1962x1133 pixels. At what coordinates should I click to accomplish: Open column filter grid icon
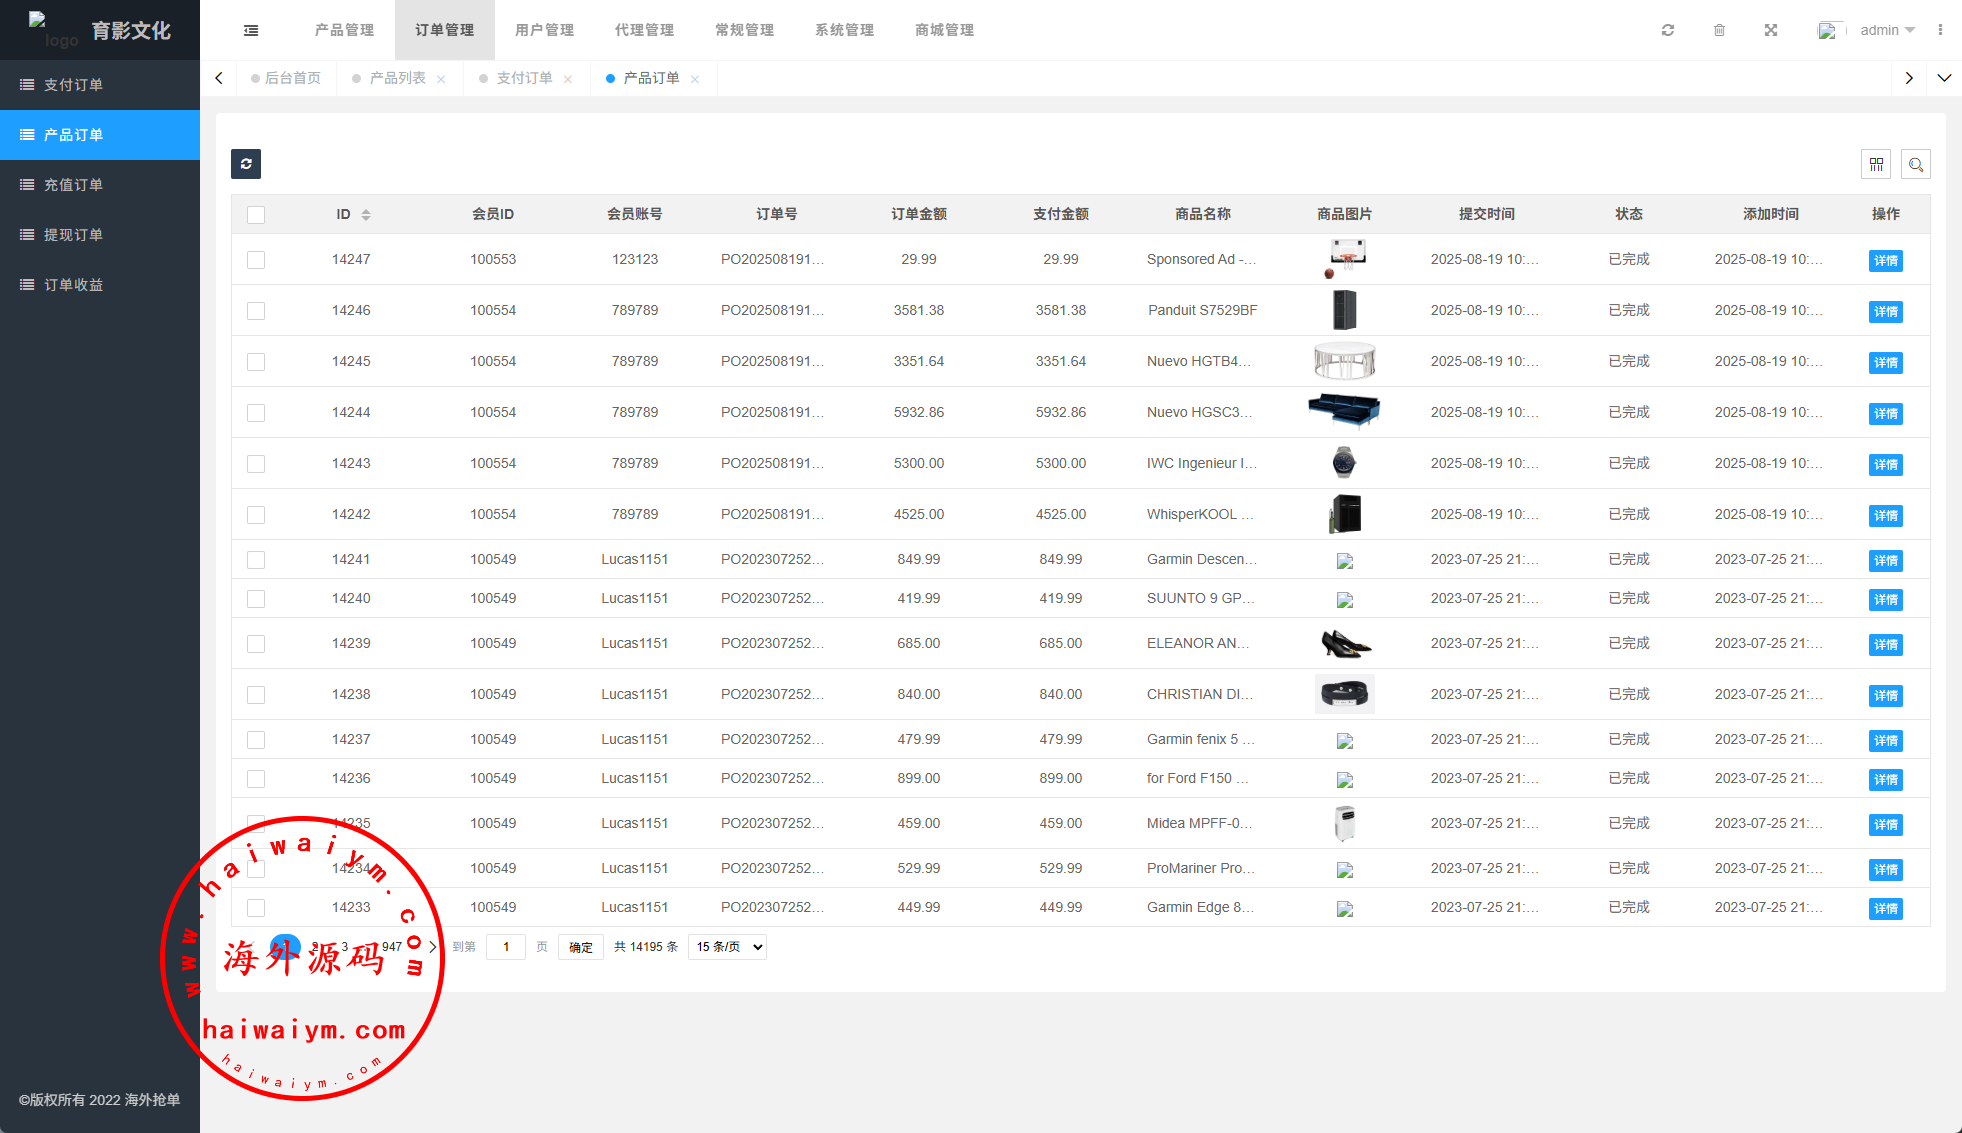[1876, 164]
